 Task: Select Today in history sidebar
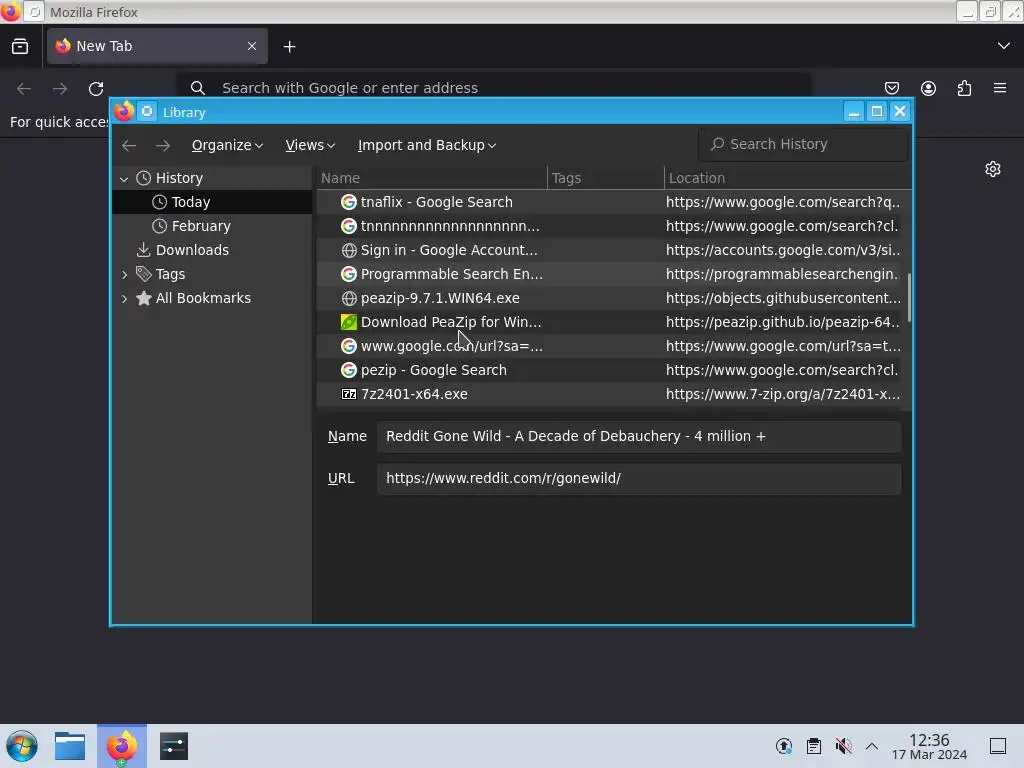(212, 202)
